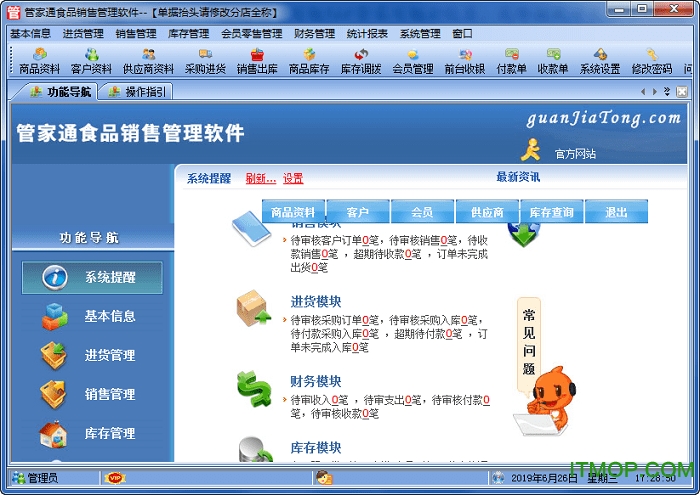Open the 库存管理 menu
Image resolution: width=700 pixels, height=495 pixels.
pyautogui.click(x=188, y=33)
